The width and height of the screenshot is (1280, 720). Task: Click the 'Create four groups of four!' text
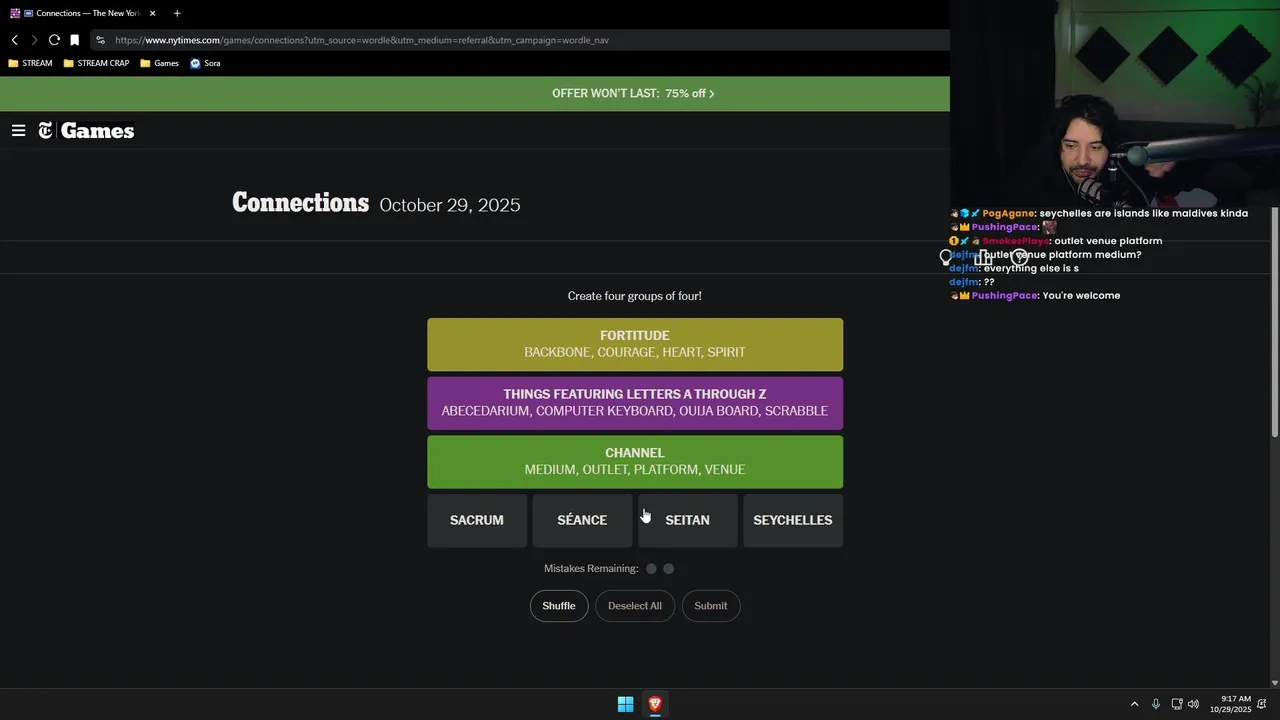[x=635, y=296]
